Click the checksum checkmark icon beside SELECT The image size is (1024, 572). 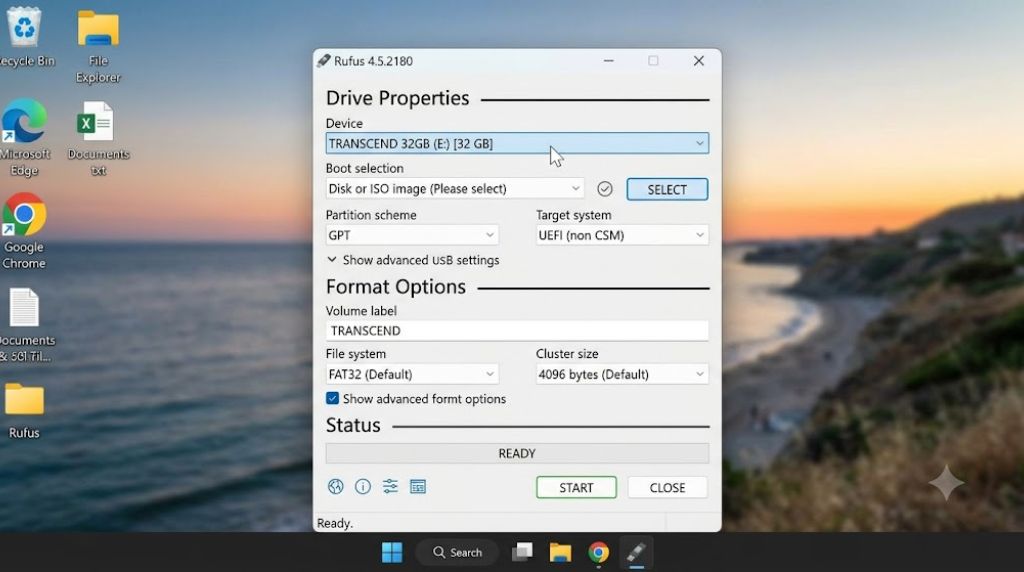coord(605,189)
